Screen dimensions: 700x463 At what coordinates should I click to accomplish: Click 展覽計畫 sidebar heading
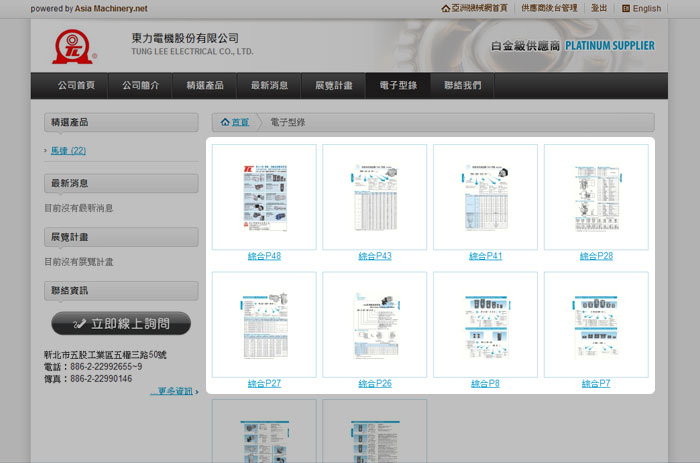point(121,237)
